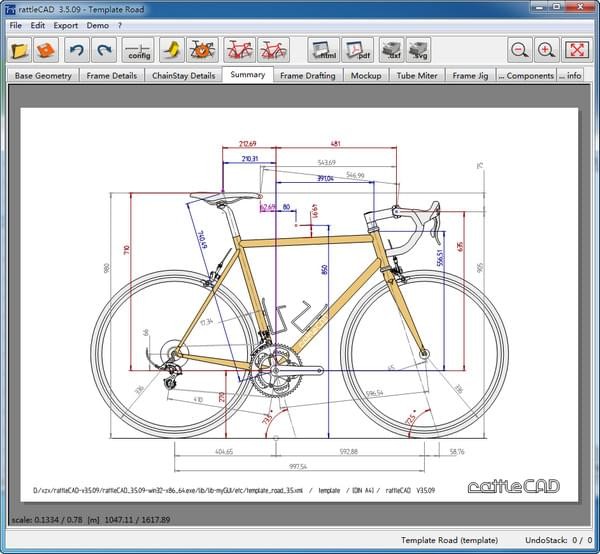This screenshot has width=600, height=554.
Task: Export drawing as svg
Action: (418, 49)
